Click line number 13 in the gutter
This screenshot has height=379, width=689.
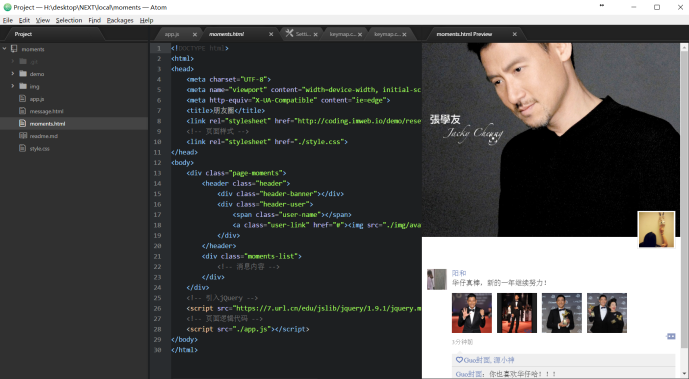point(157,173)
